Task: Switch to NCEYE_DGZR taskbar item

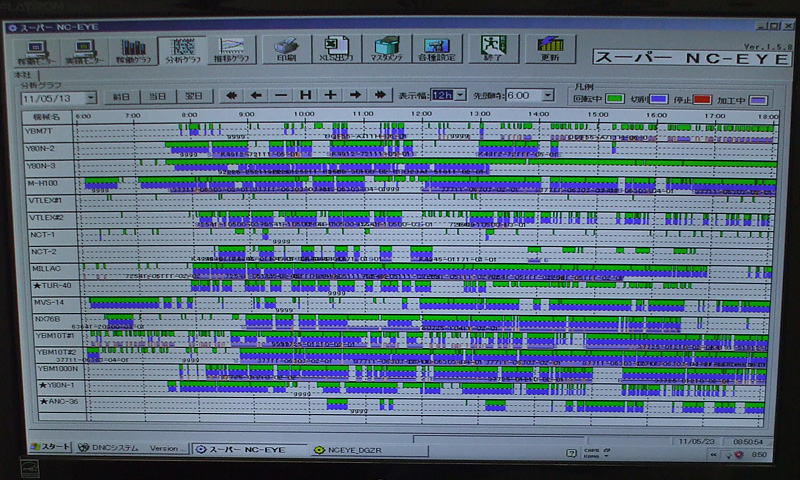Action: 369,450
